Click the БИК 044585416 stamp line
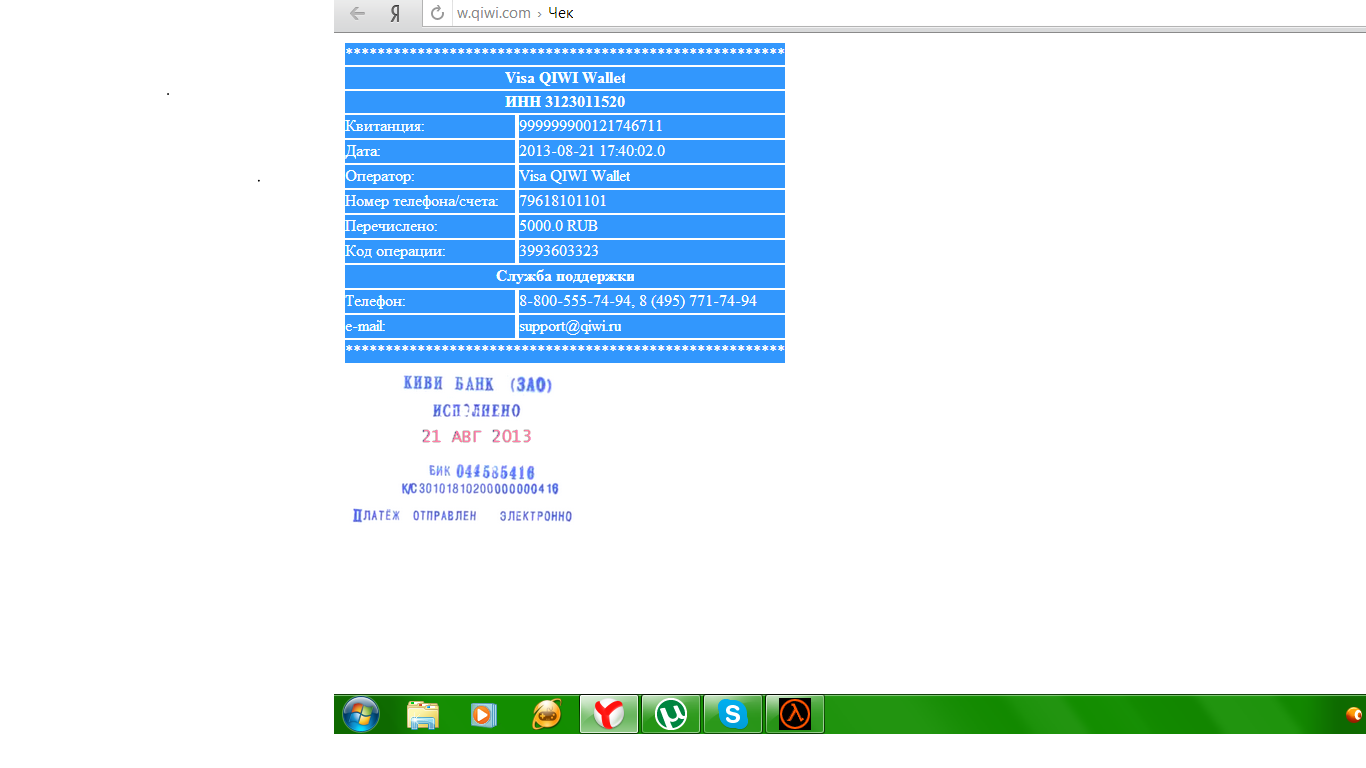The width and height of the screenshot is (1366, 768). coord(481,471)
